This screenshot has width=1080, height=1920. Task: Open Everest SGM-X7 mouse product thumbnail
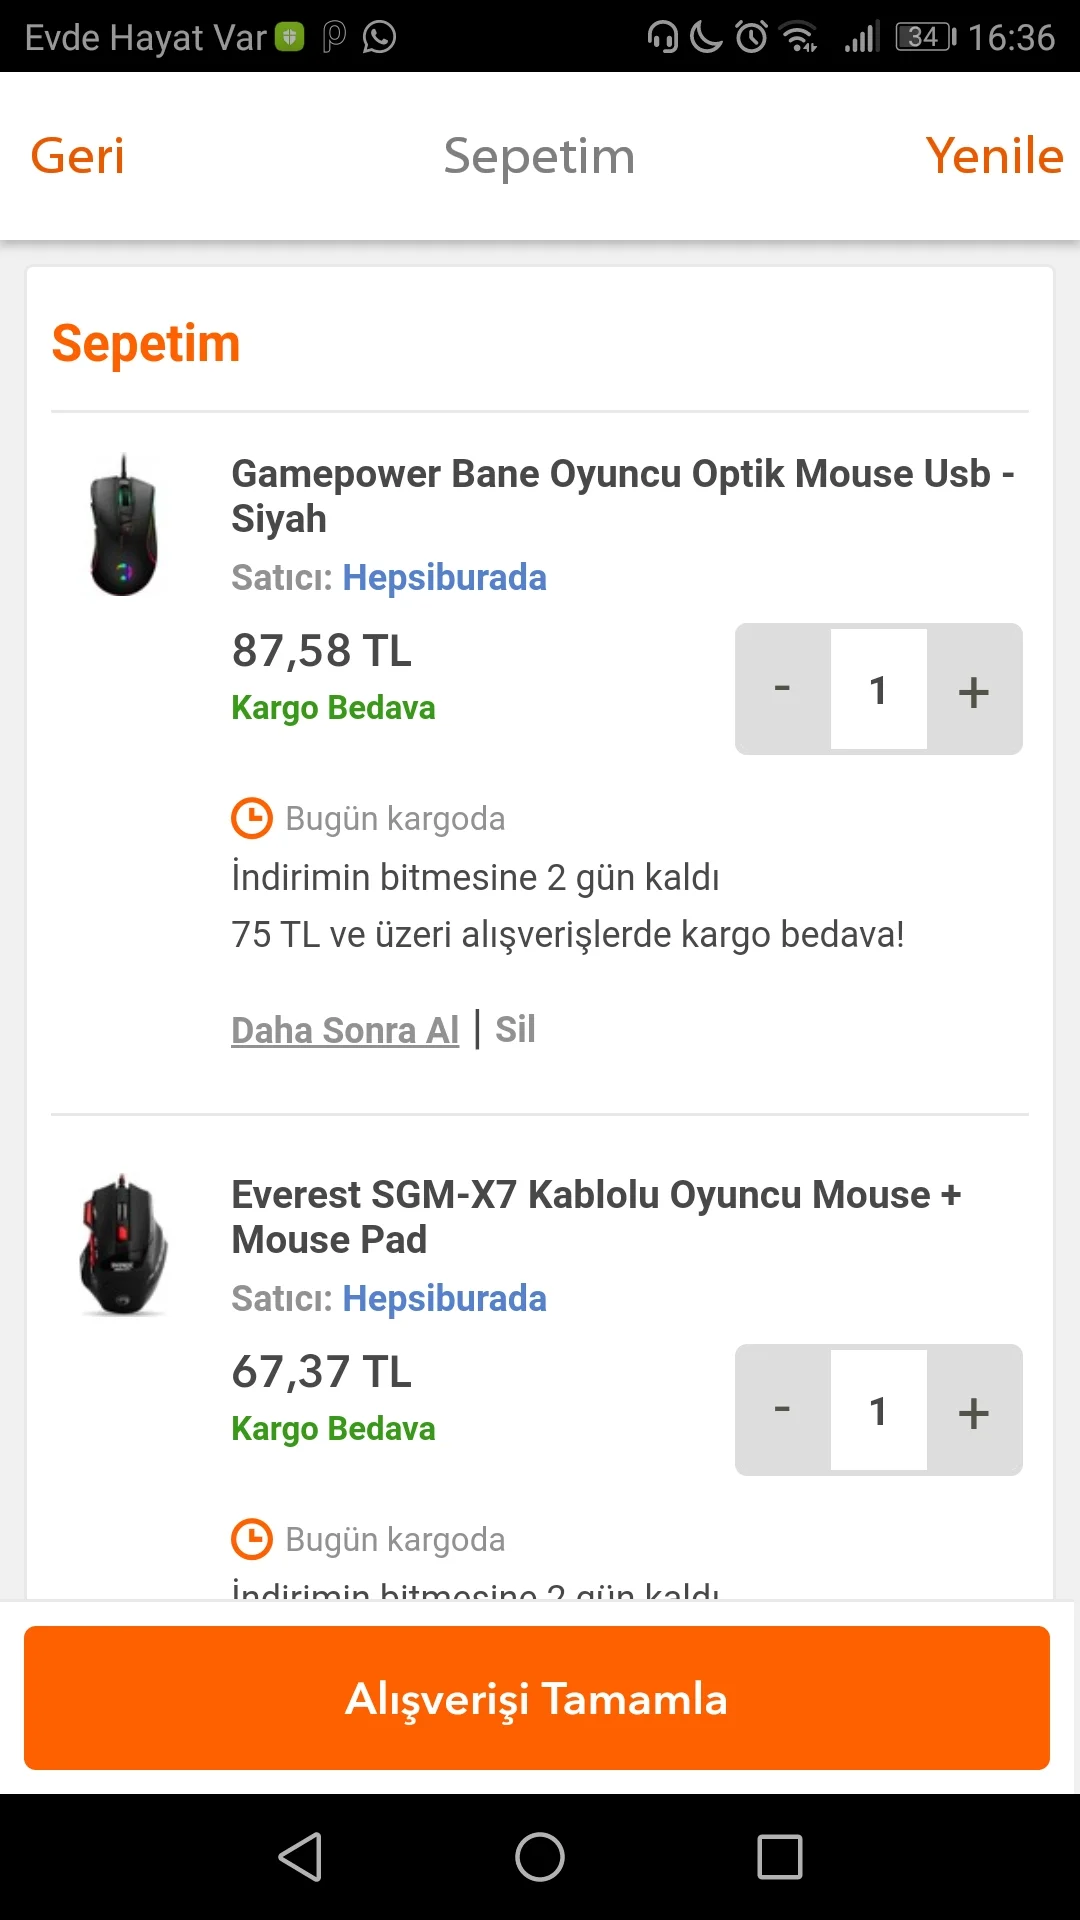(124, 1245)
